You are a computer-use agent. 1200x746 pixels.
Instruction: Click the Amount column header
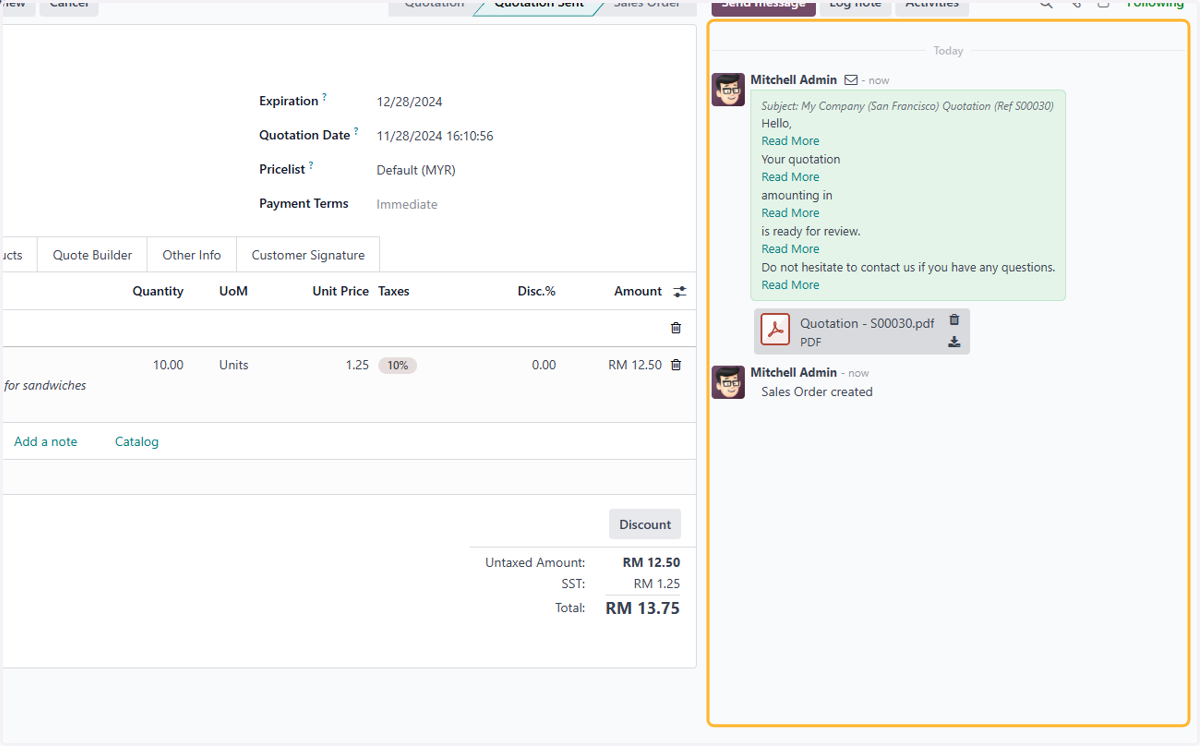click(x=638, y=291)
